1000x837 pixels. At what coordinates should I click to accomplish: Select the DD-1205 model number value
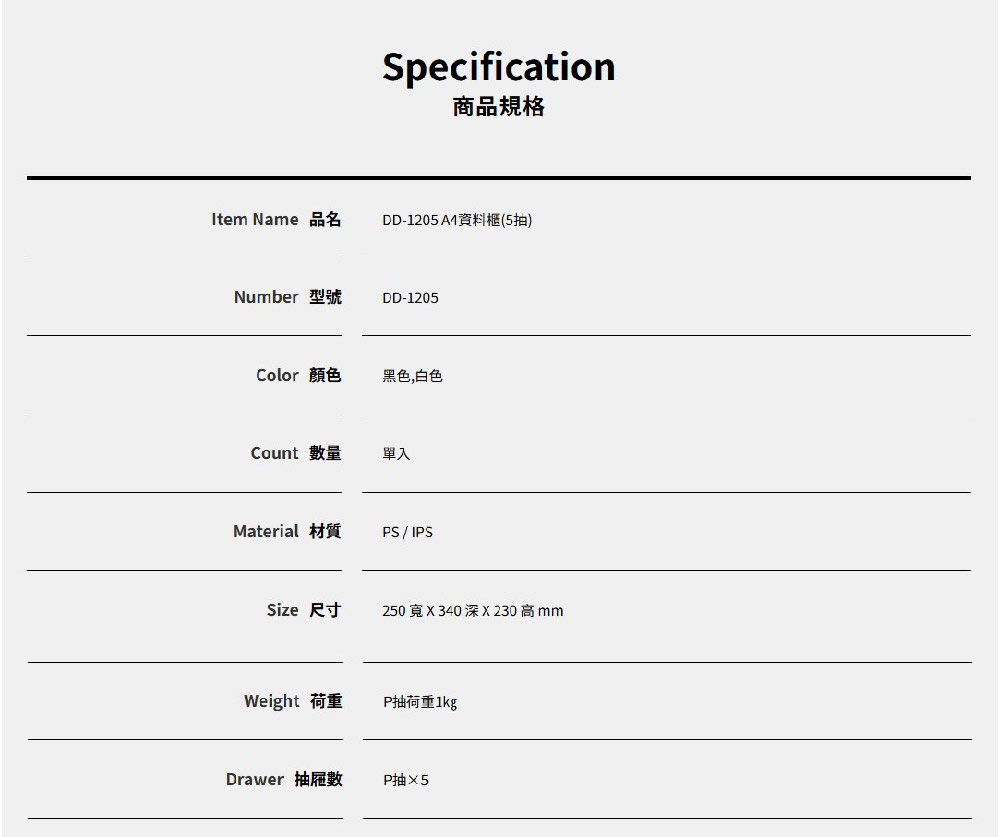click(410, 298)
